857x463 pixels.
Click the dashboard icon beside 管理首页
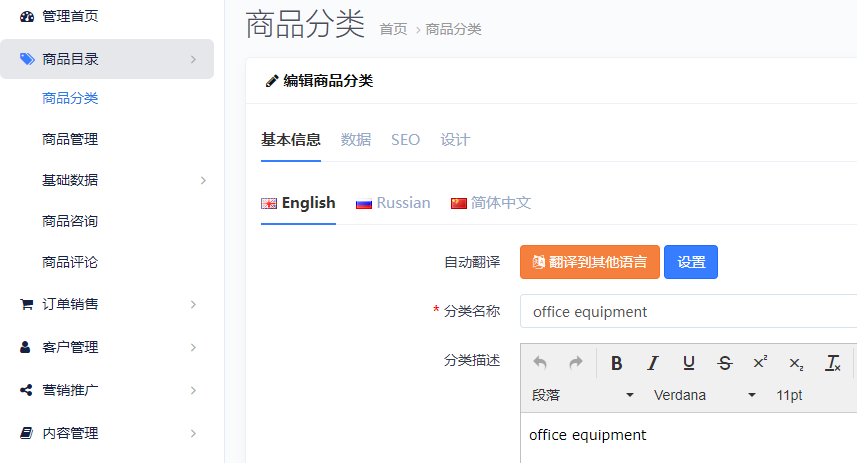click(x=27, y=16)
